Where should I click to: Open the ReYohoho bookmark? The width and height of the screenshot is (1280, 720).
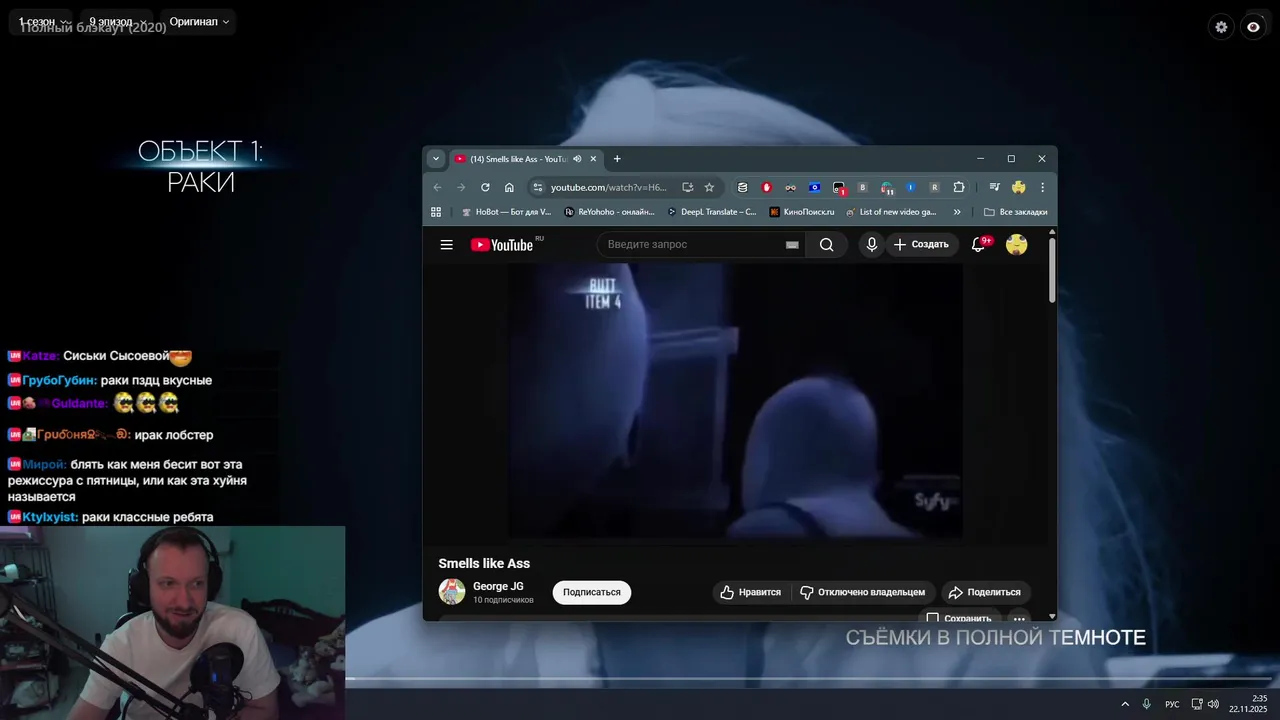pos(609,212)
